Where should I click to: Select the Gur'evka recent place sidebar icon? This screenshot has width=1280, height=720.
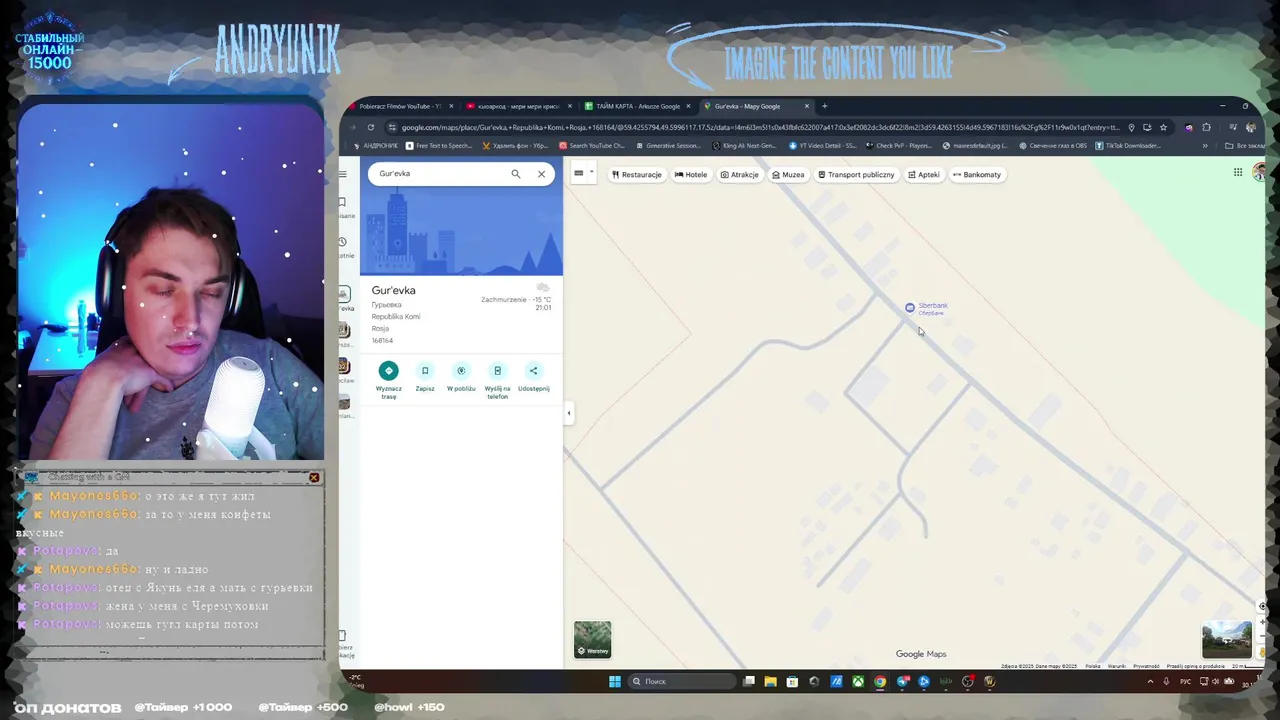pyautogui.click(x=344, y=296)
